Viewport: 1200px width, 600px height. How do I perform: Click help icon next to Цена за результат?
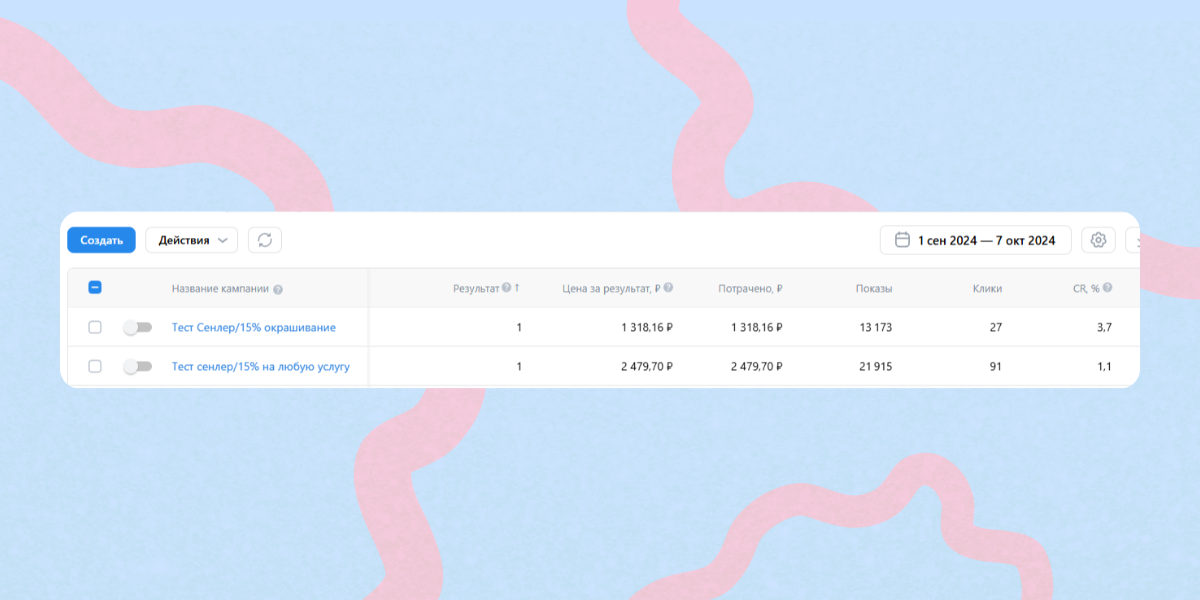(668, 288)
